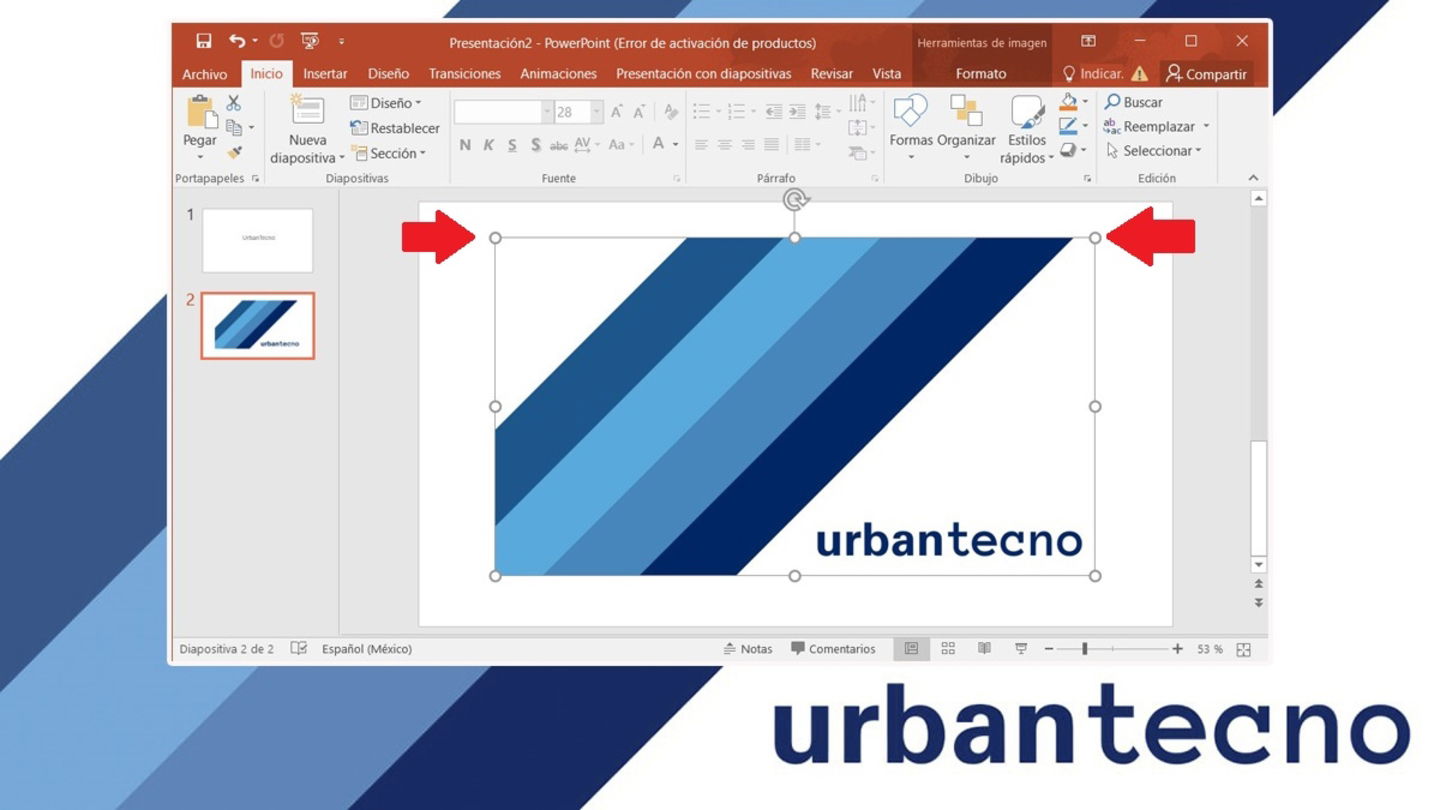Open the Archivo tab
This screenshot has width=1440, height=810.
[x=204, y=74]
